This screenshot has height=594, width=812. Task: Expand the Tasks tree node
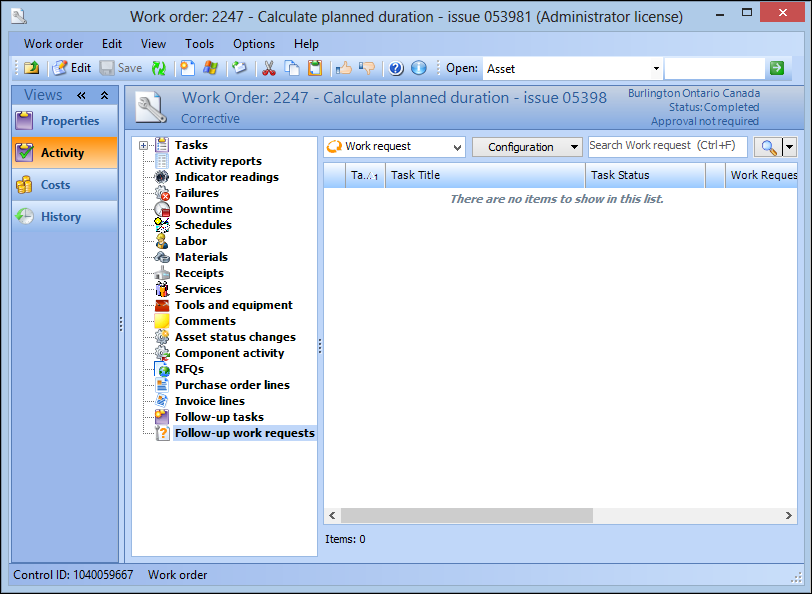point(143,146)
